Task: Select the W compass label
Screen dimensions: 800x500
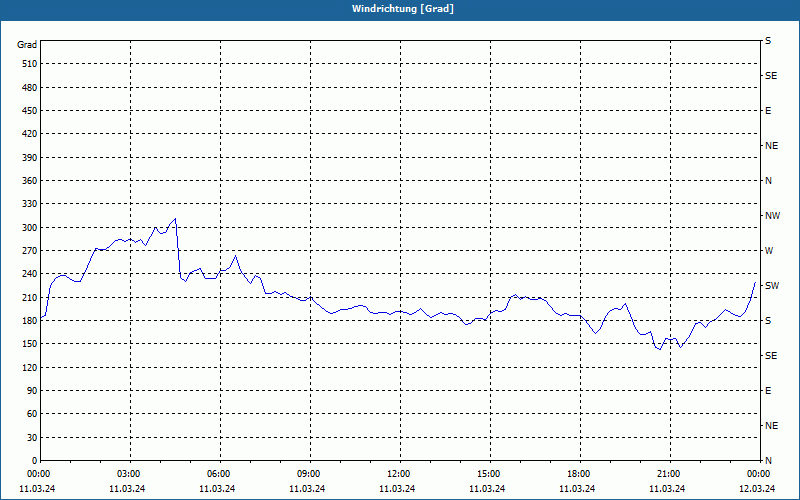Action: (x=769, y=251)
